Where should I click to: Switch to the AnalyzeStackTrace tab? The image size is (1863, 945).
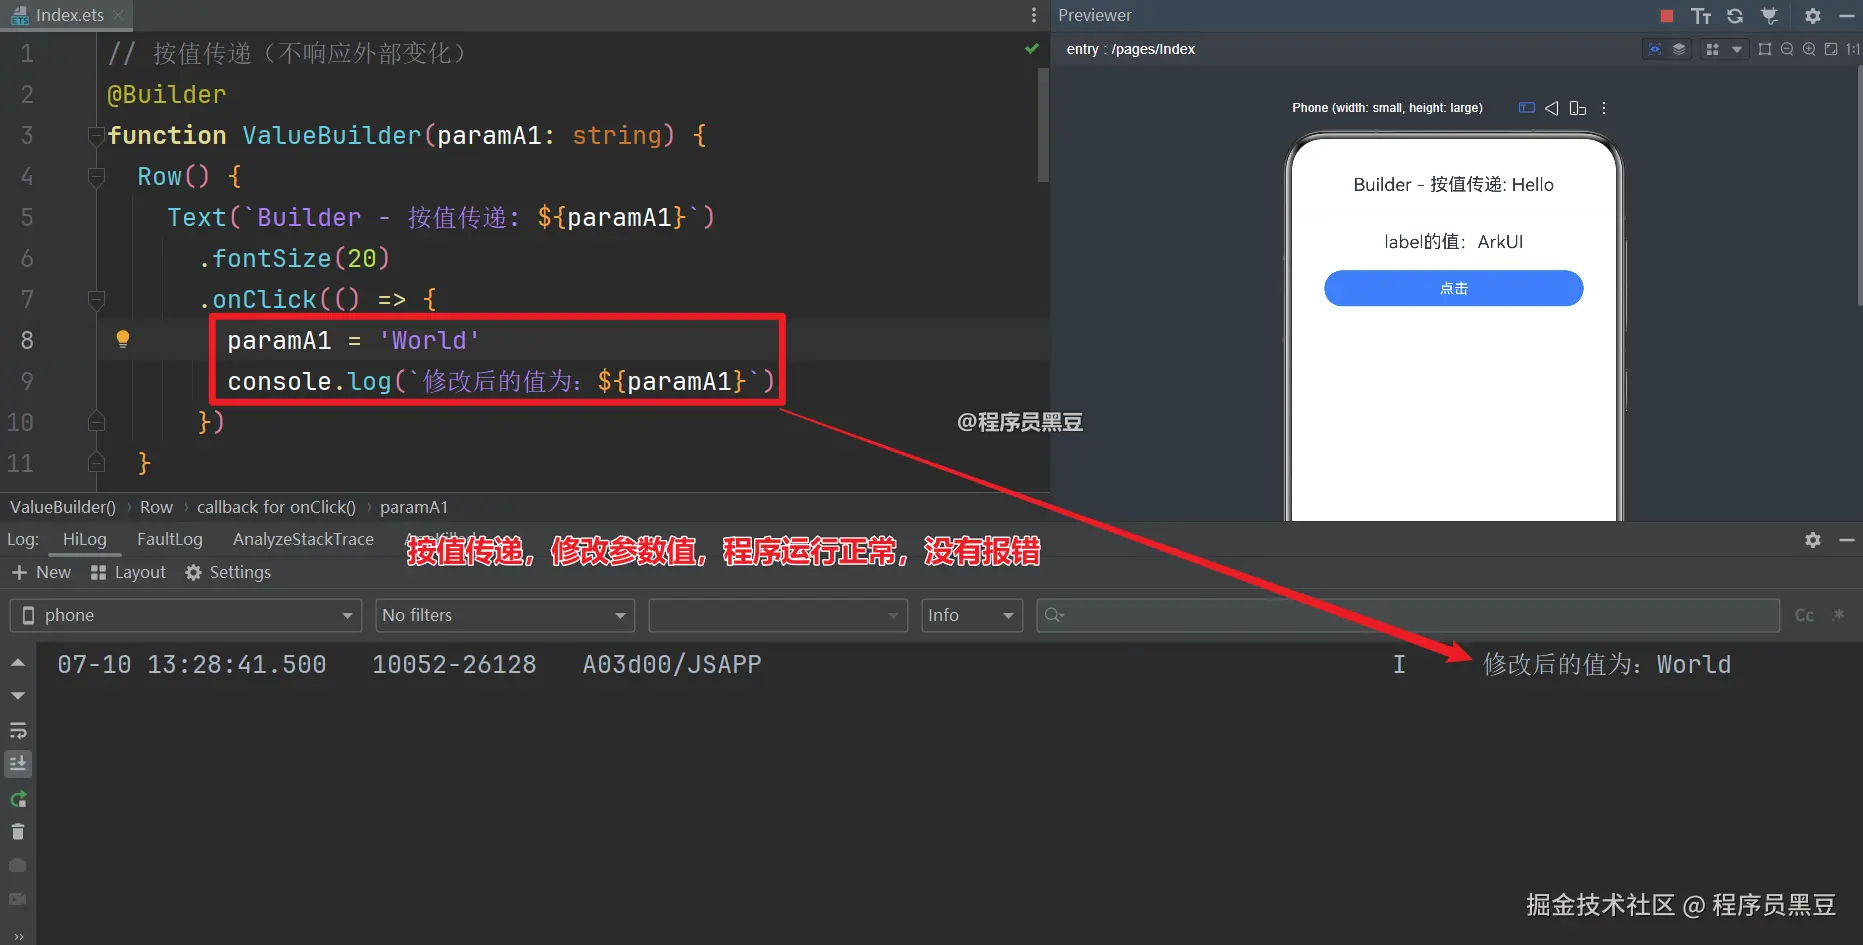pos(303,539)
